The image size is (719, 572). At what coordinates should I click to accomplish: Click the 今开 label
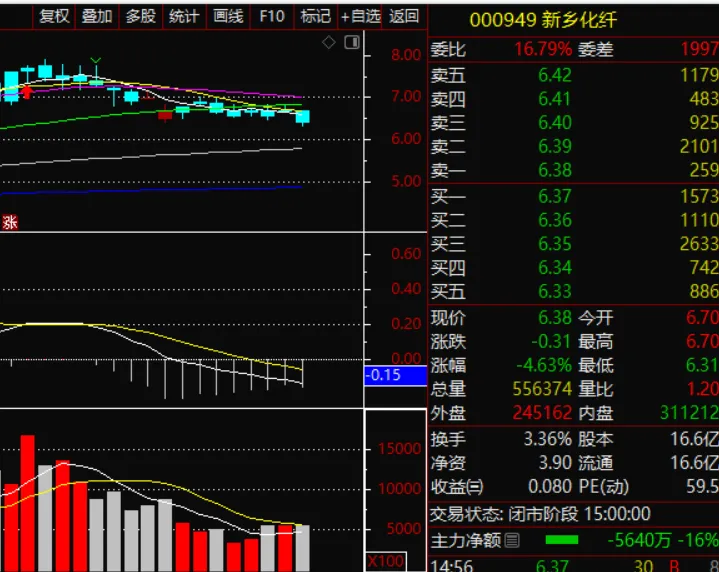[x=595, y=318]
